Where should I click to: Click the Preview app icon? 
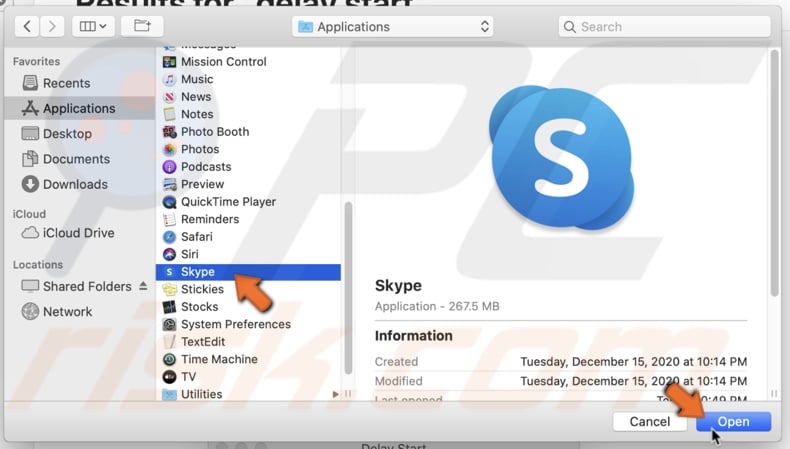point(169,184)
